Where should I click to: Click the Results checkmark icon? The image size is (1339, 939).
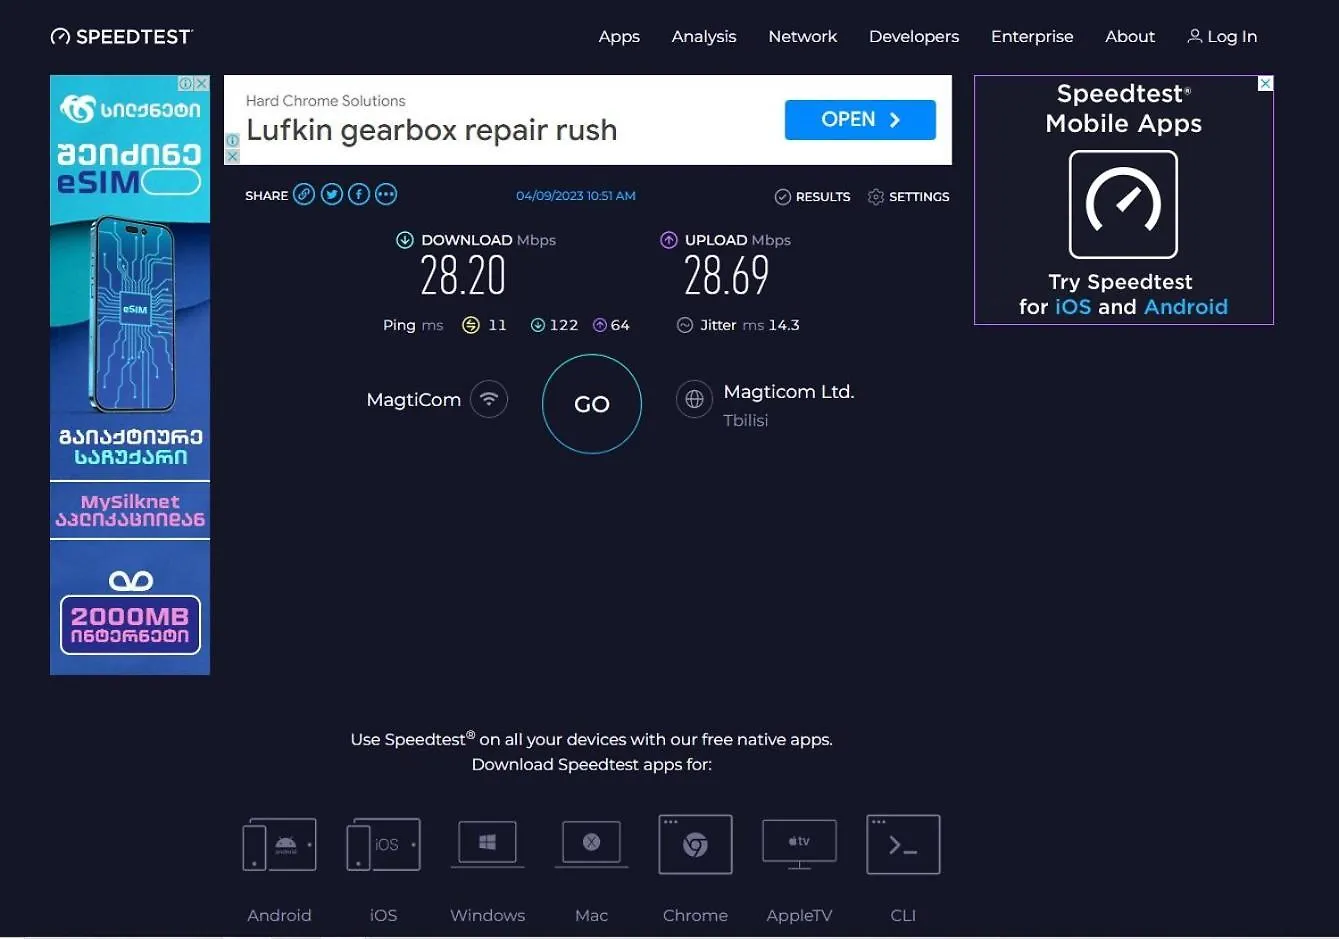tap(783, 197)
